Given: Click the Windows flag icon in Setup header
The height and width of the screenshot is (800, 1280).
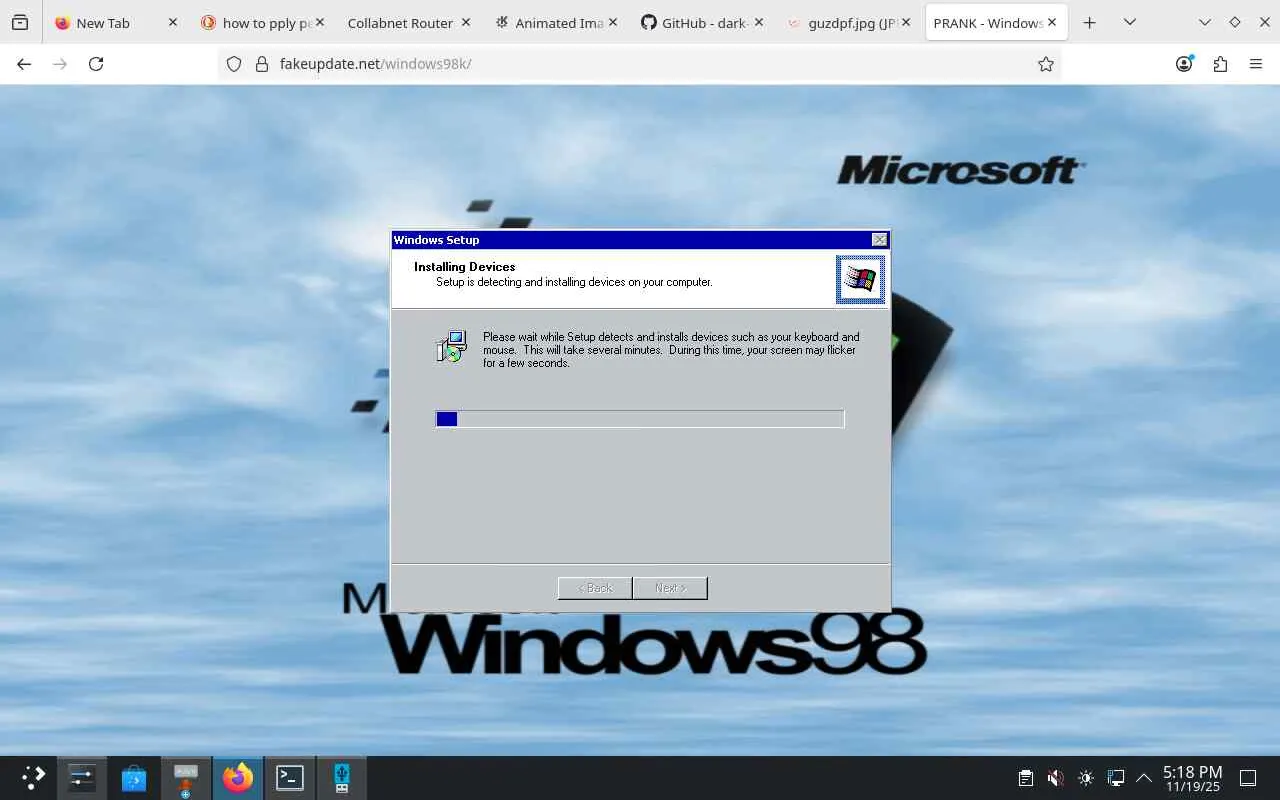Looking at the screenshot, I should click(x=860, y=279).
